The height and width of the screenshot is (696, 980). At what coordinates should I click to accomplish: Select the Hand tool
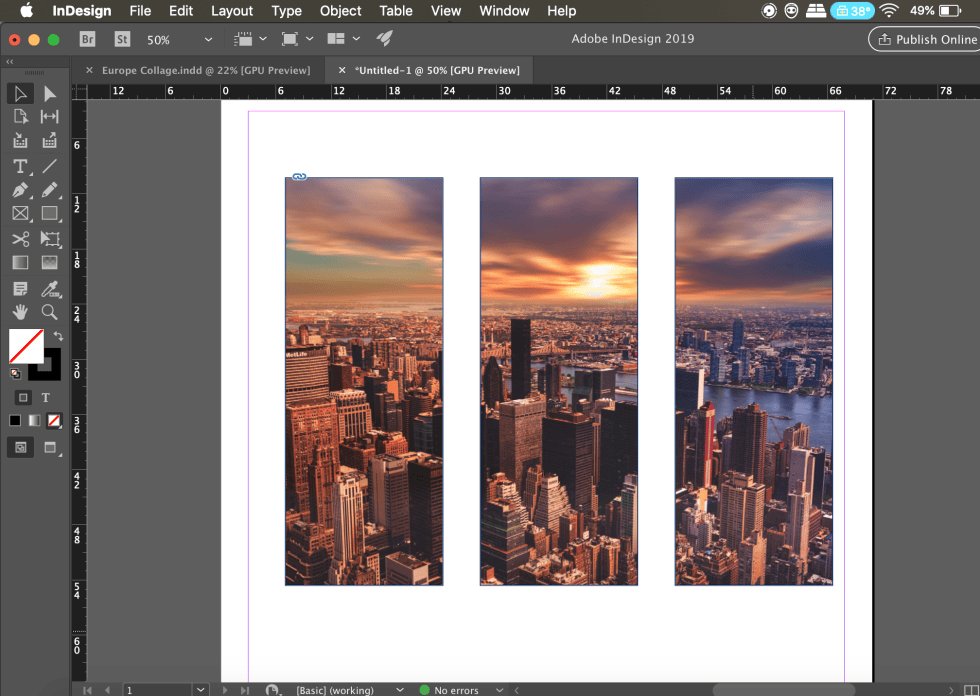[x=20, y=312]
